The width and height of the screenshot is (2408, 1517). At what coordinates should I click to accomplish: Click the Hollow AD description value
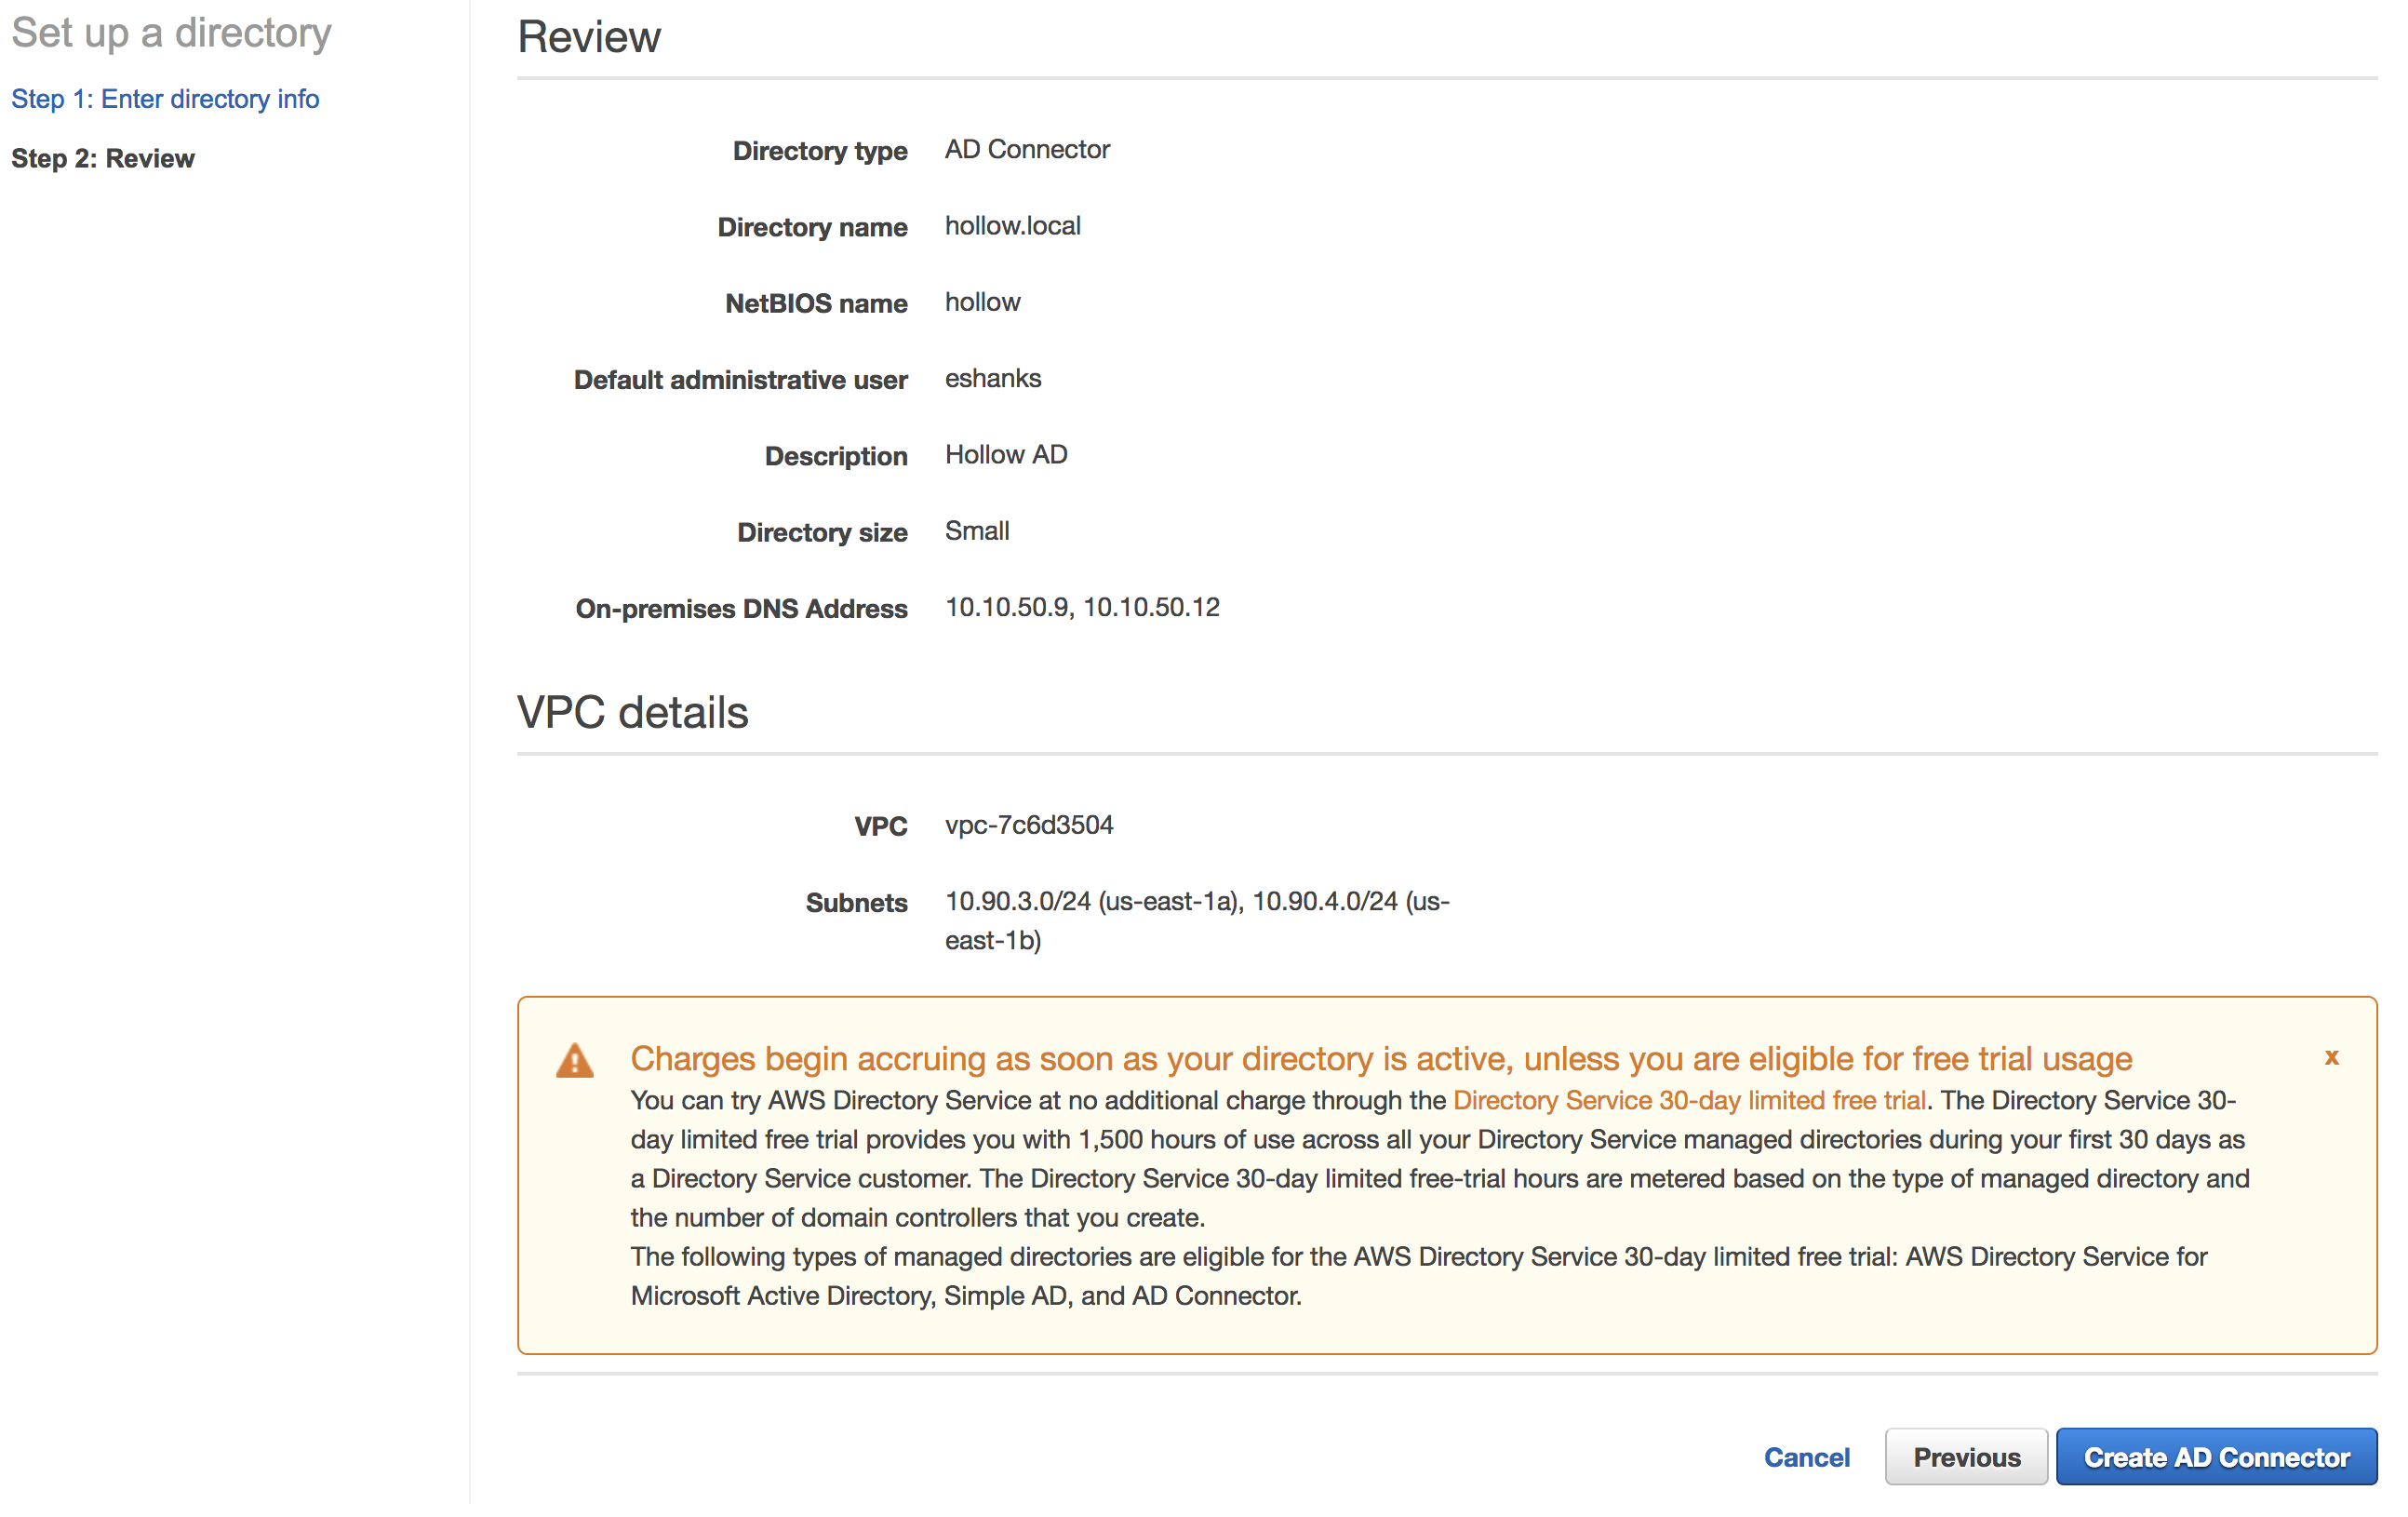tap(1006, 455)
